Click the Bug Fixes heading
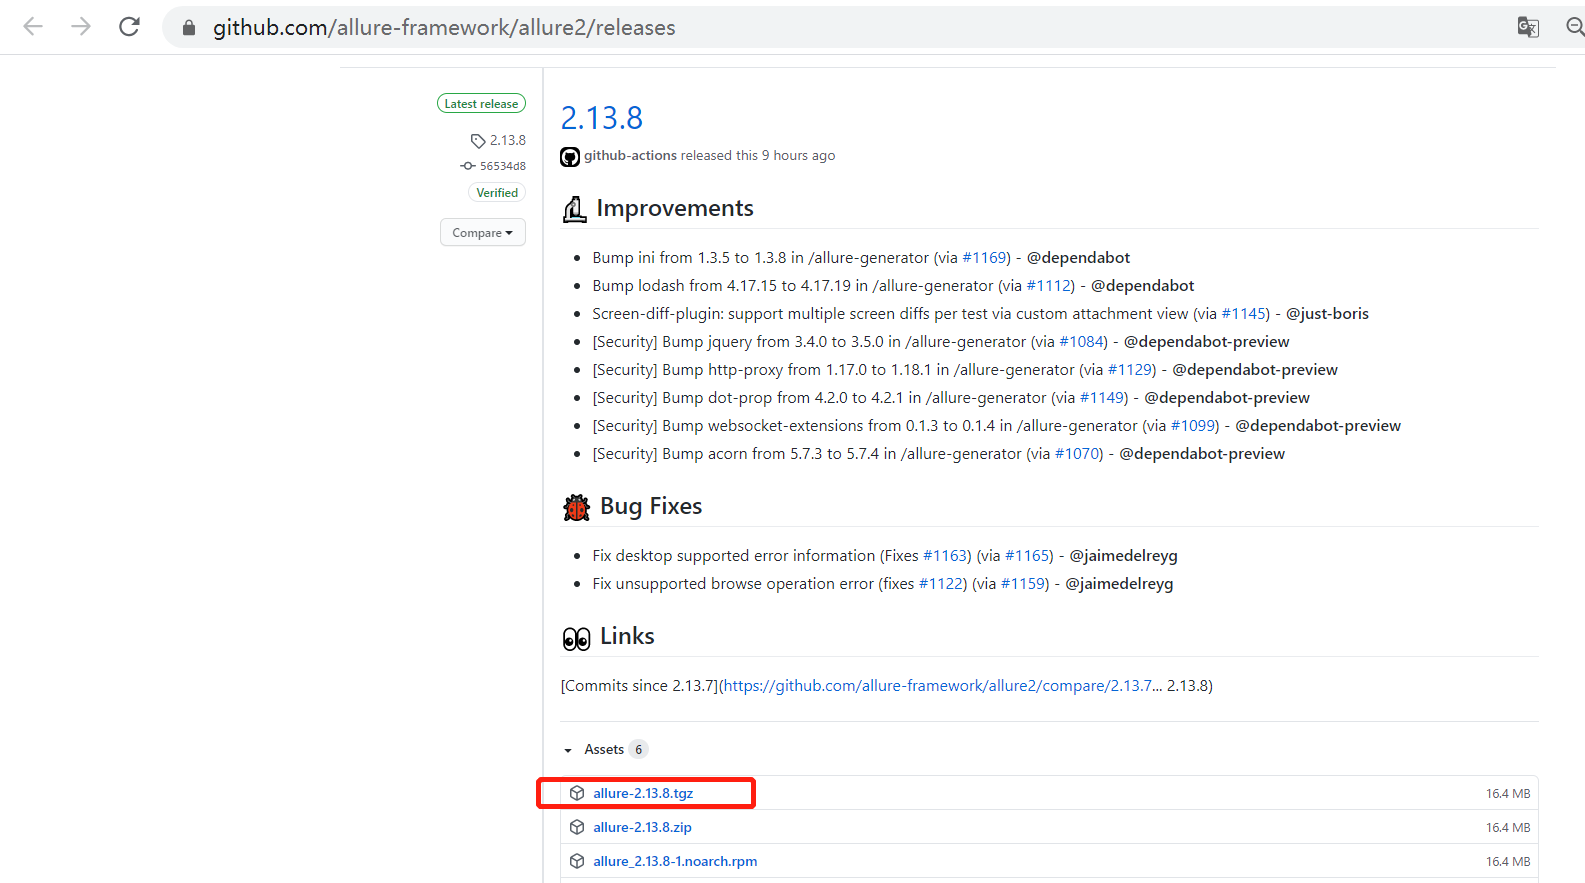Viewport: 1585px width, 883px height. (651, 506)
